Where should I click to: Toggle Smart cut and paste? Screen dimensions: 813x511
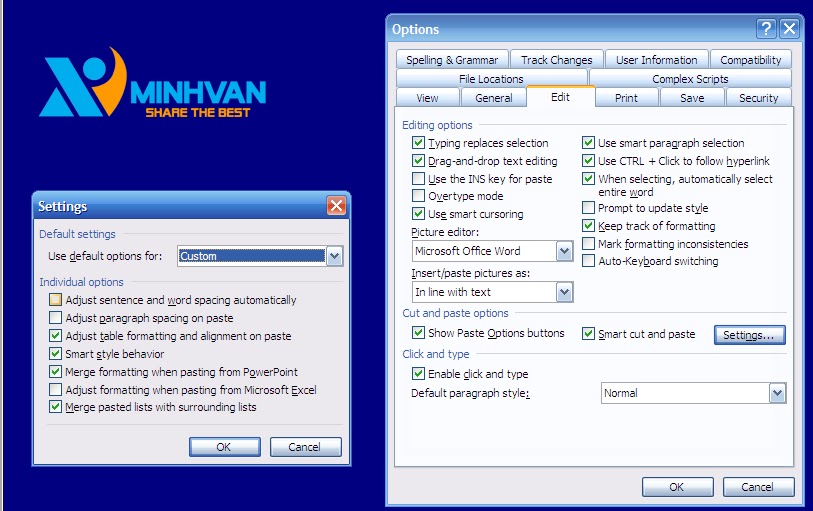pyautogui.click(x=588, y=333)
